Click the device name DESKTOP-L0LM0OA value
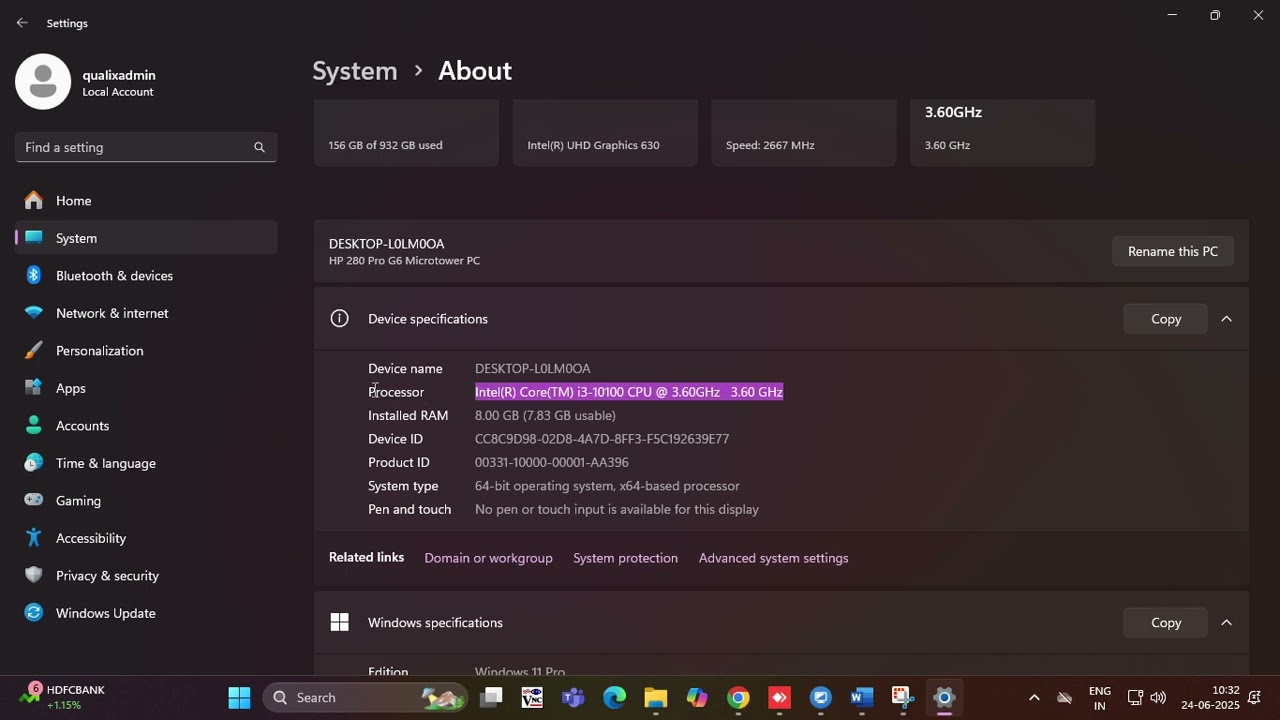This screenshot has height=720, width=1280. (533, 369)
